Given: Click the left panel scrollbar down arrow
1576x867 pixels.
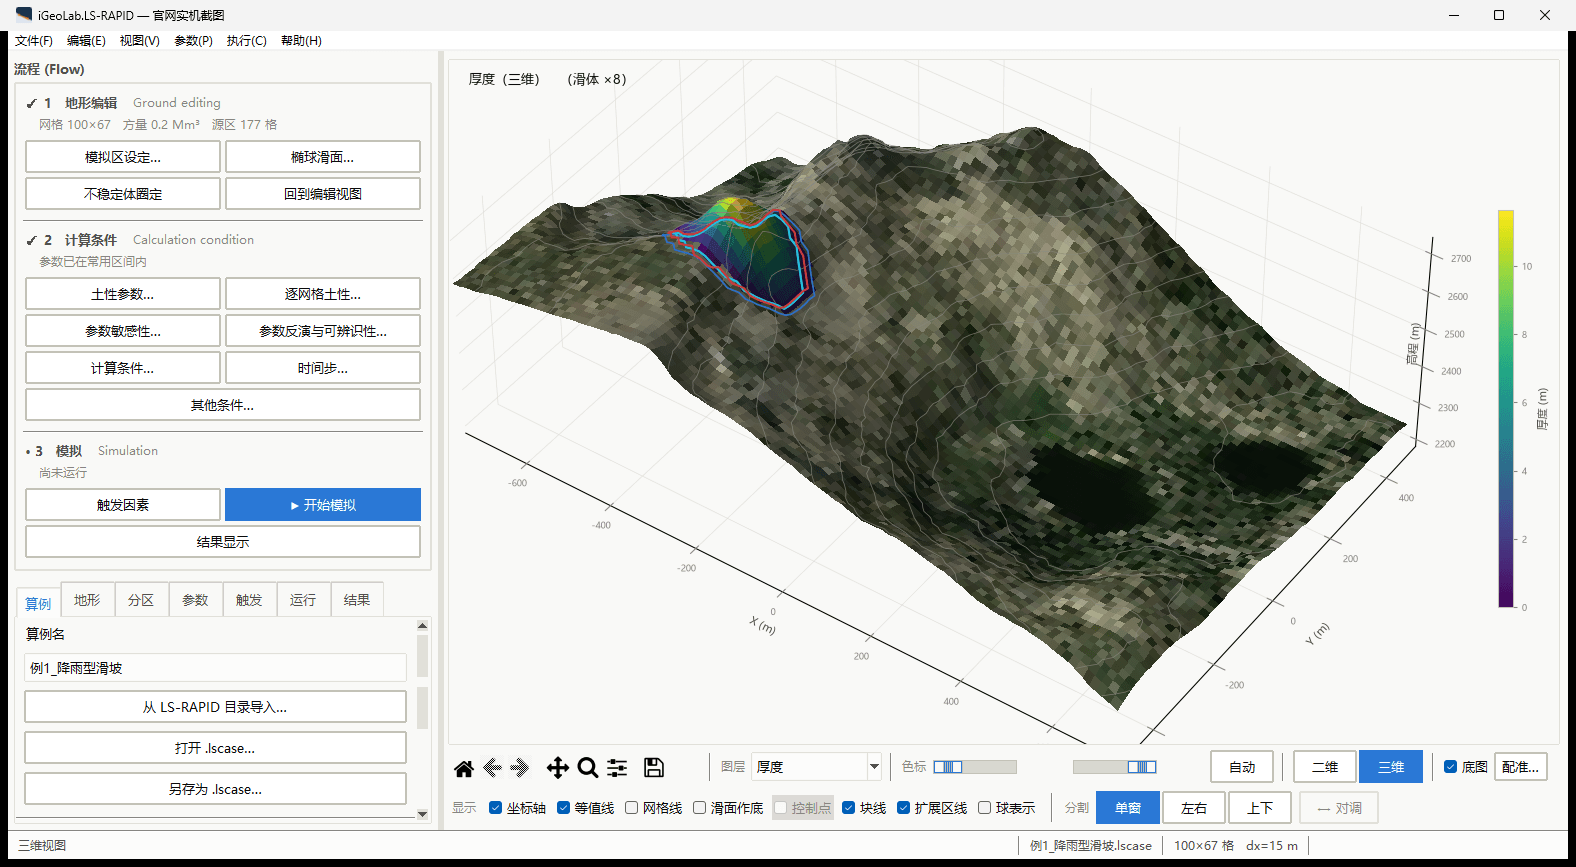Looking at the screenshot, I should click(422, 814).
